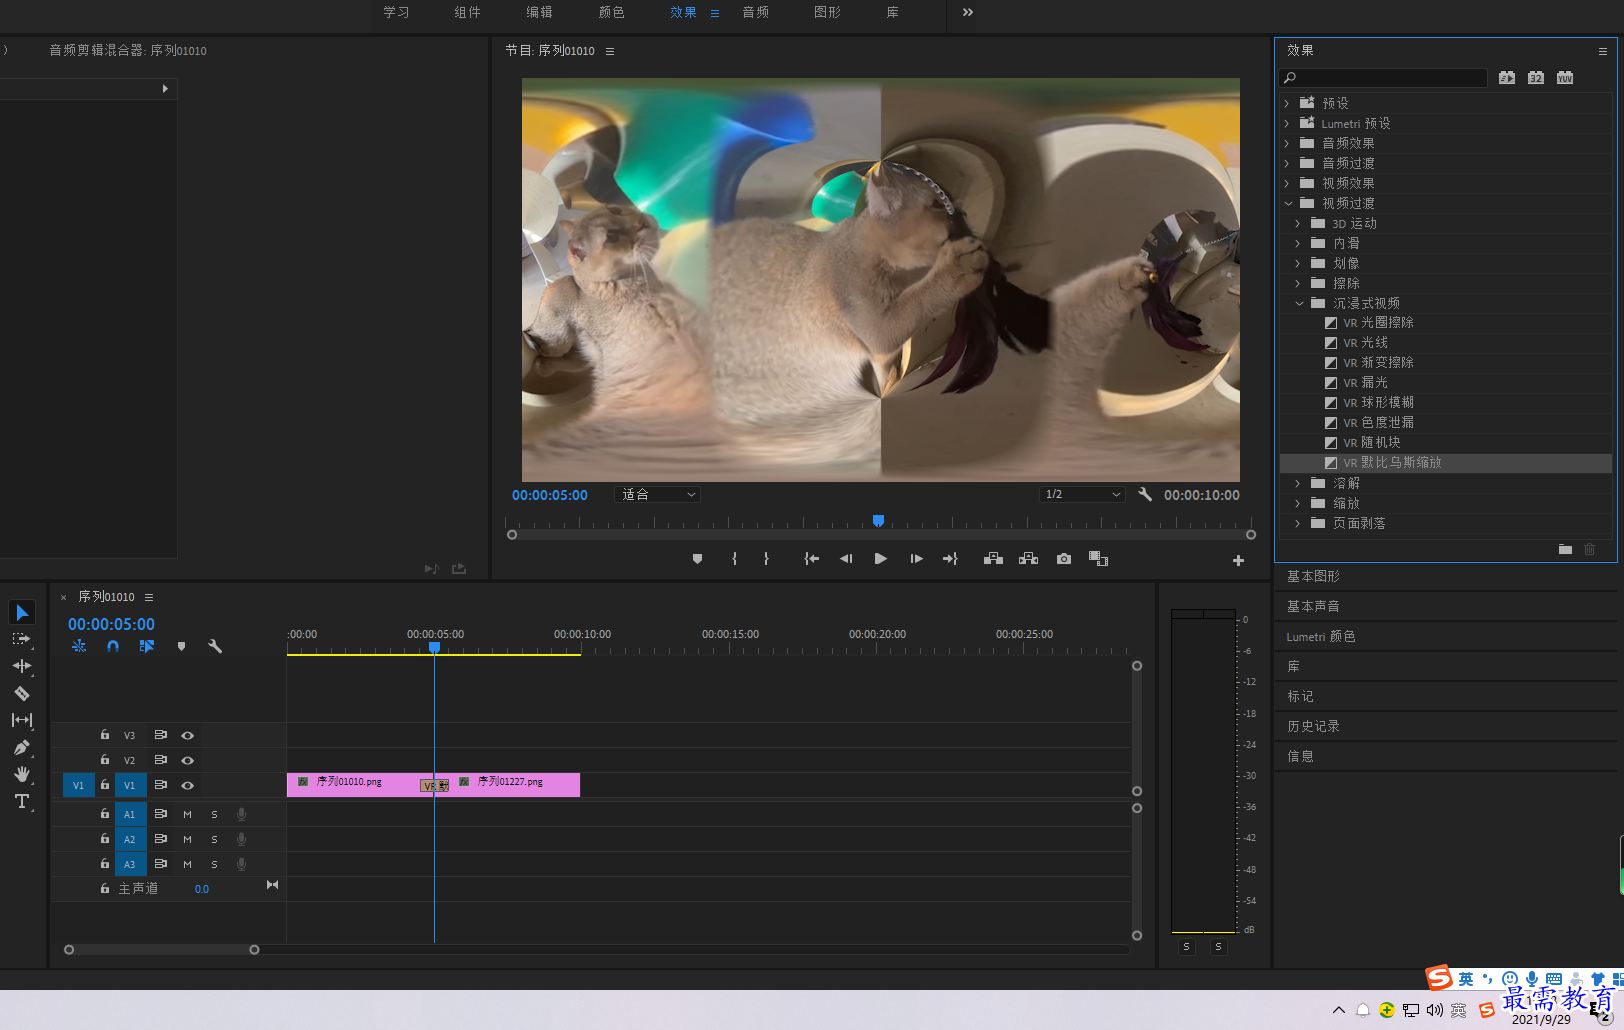
Task: Select the Type tool
Action: [x=22, y=801]
